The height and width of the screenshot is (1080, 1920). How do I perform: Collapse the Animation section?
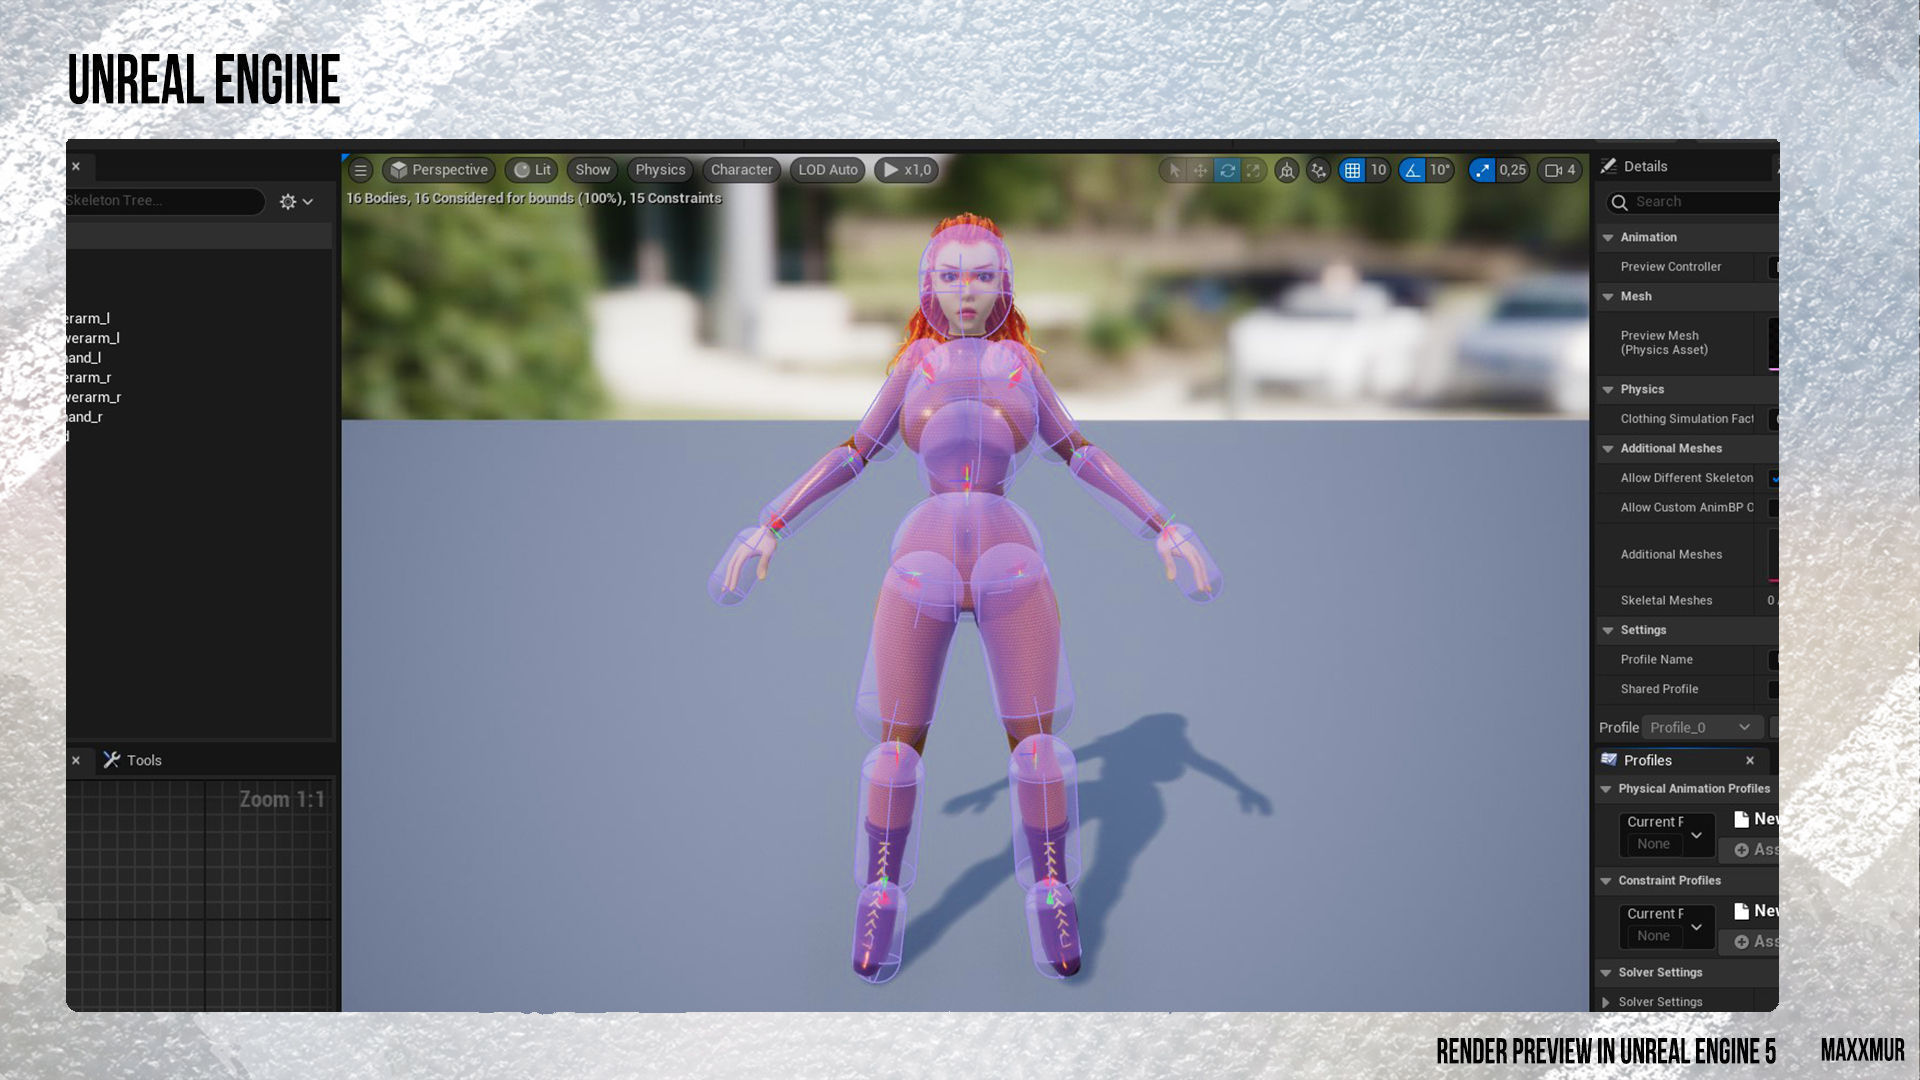tap(1608, 238)
